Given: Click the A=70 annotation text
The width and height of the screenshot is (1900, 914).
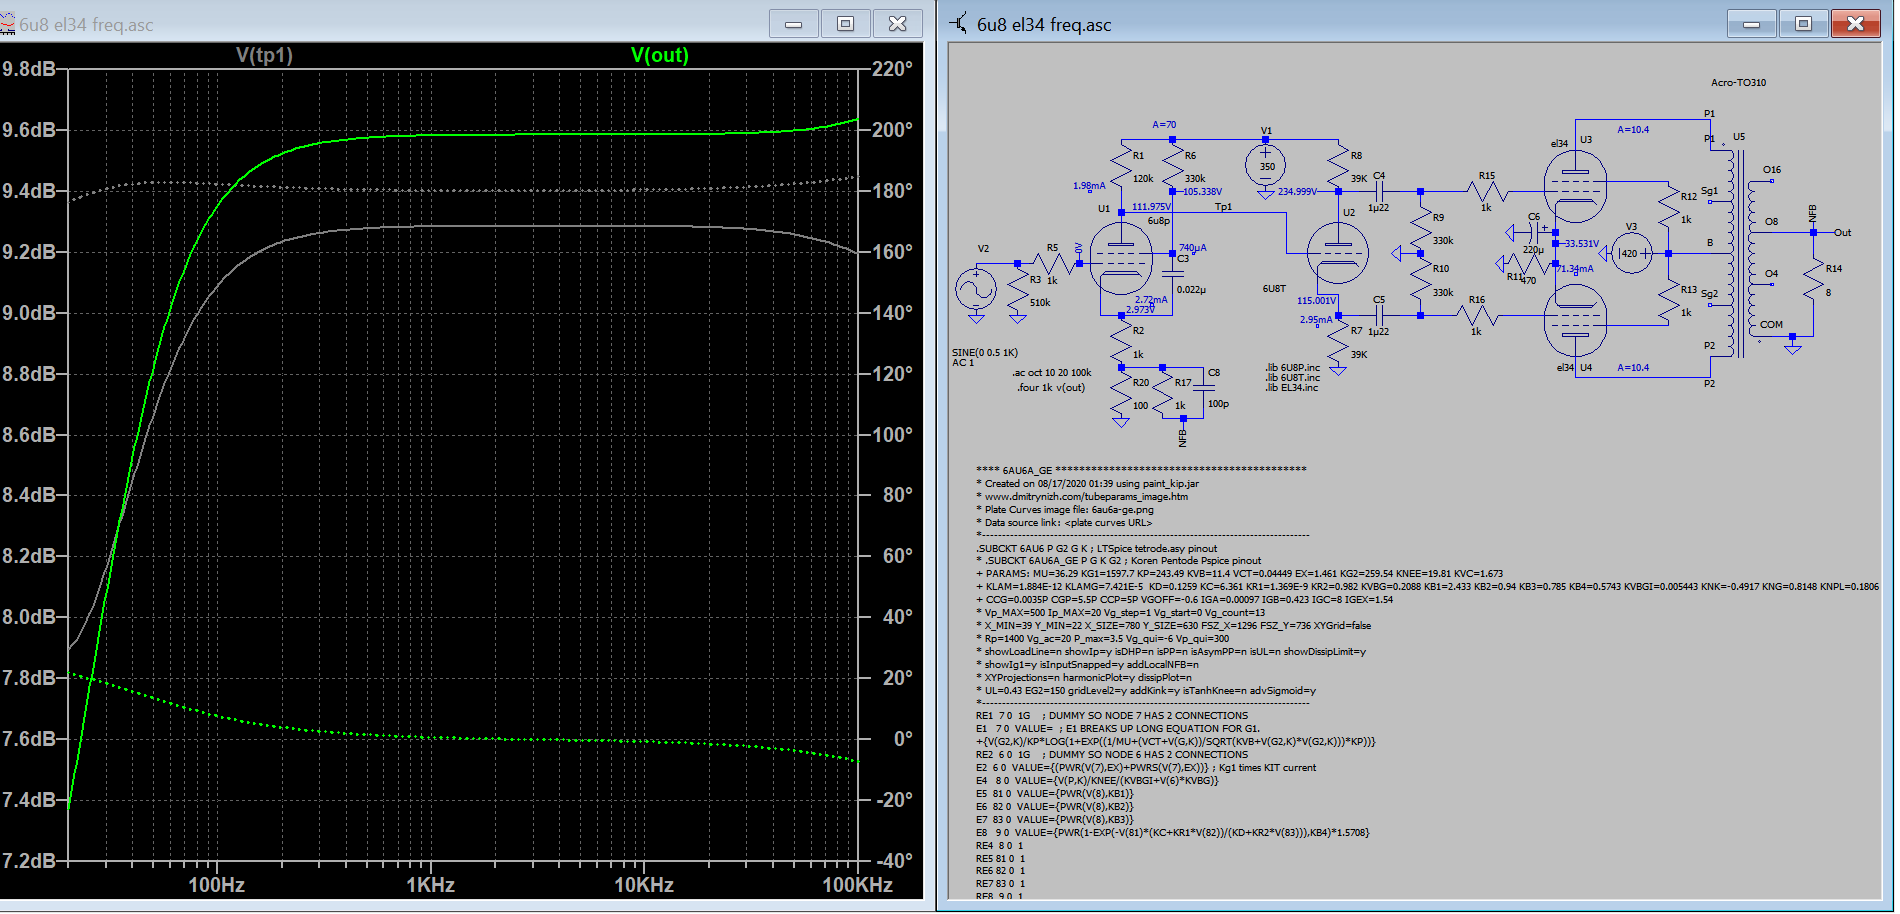Looking at the screenshot, I should point(1164,125).
